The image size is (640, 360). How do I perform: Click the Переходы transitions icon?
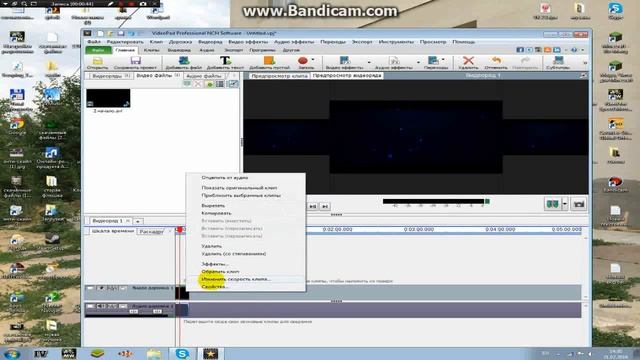coord(433,61)
